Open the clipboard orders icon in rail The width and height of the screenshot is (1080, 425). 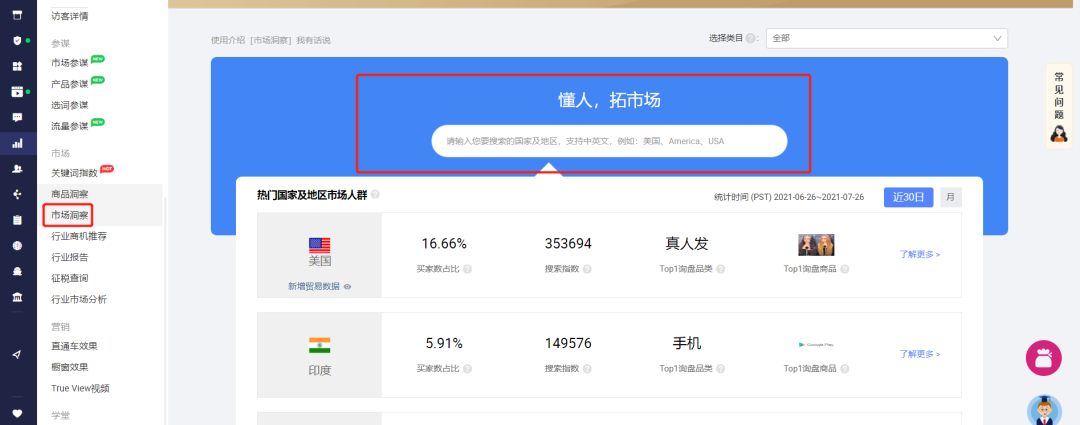[18, 220]
